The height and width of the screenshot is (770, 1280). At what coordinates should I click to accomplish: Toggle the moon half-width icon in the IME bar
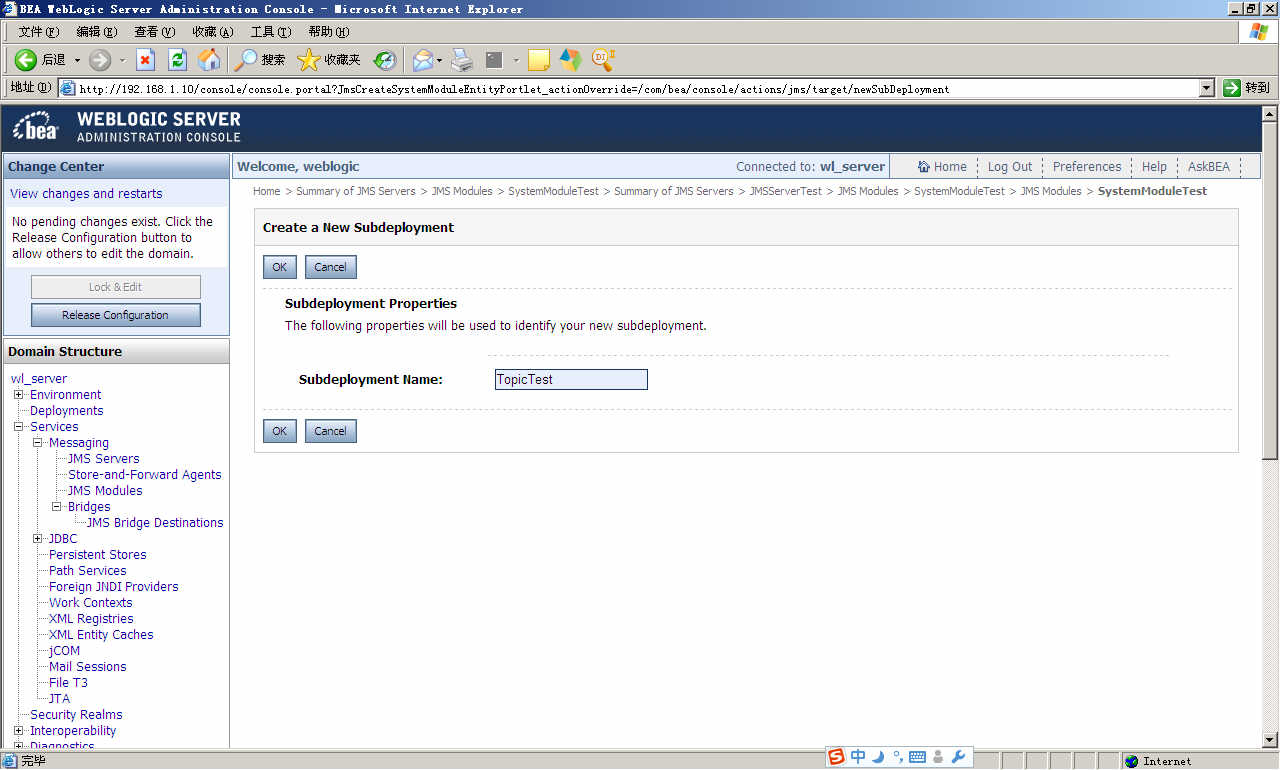coord(879,757)
